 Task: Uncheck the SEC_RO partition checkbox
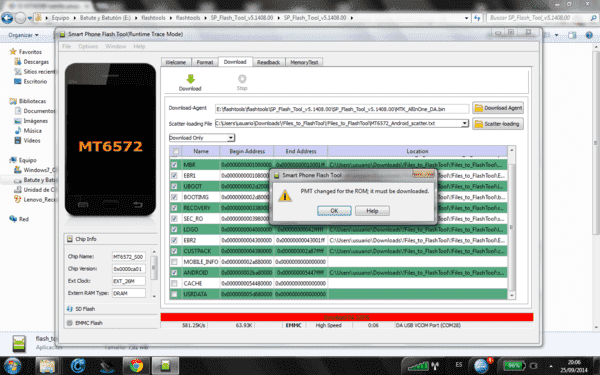click(x=174, y=218)
